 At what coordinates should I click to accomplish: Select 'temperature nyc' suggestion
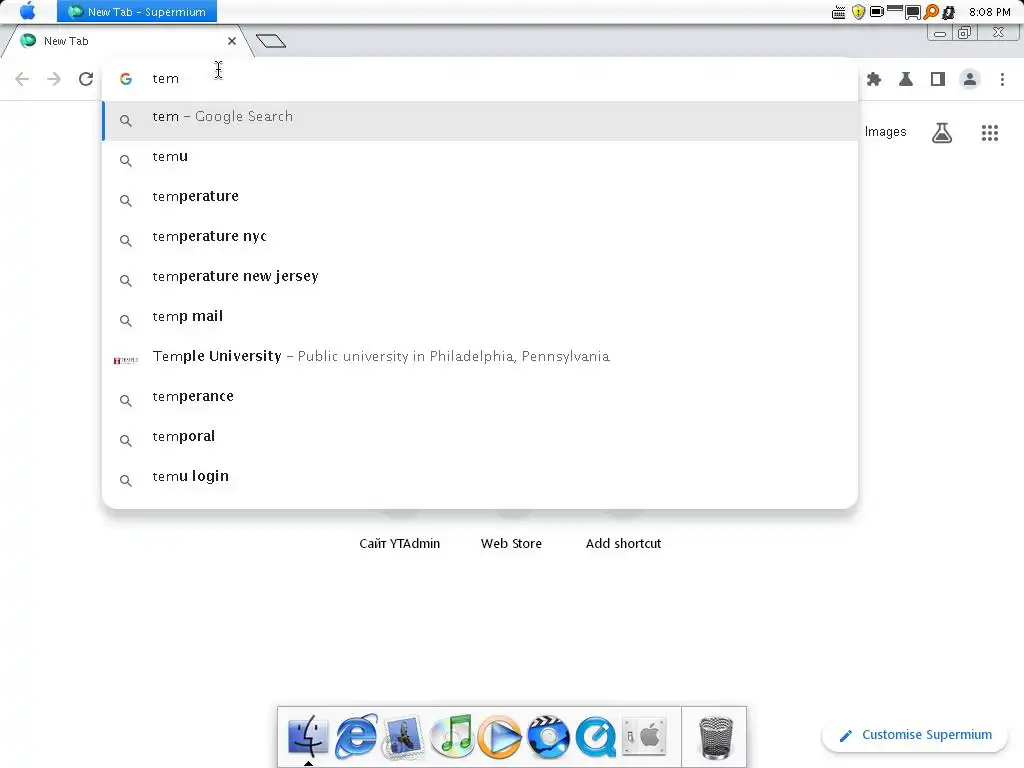point(480,240)
